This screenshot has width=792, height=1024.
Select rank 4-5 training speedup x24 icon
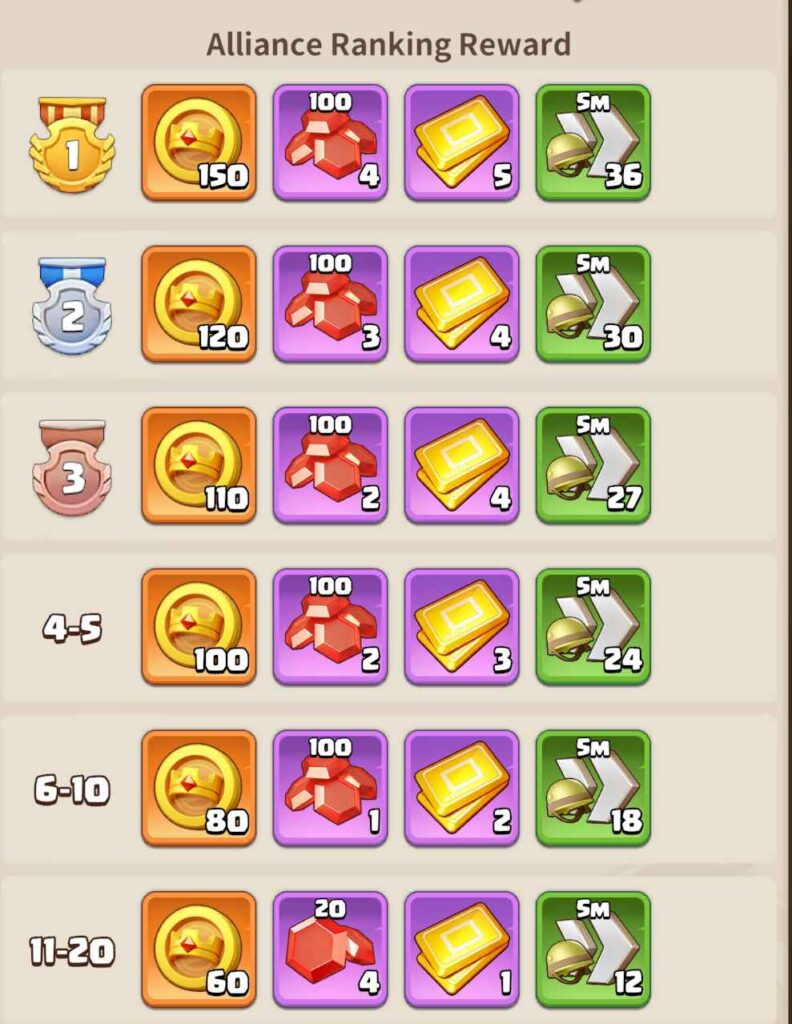[x=594, y=626]
